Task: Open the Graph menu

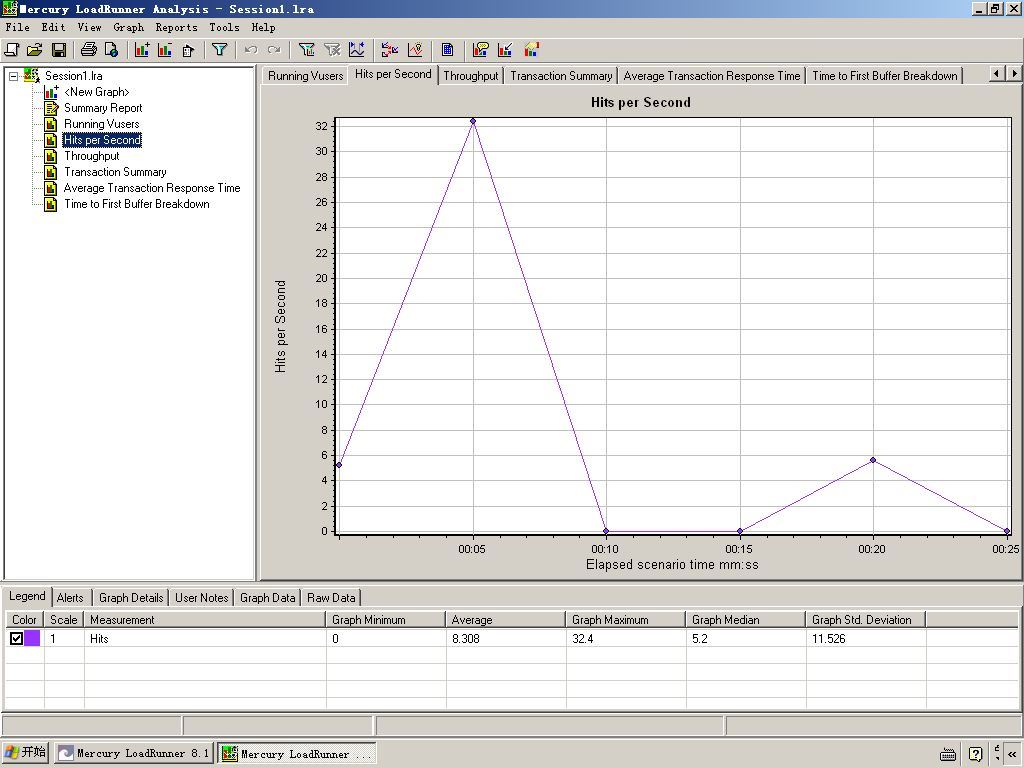Action: (129, 27)
